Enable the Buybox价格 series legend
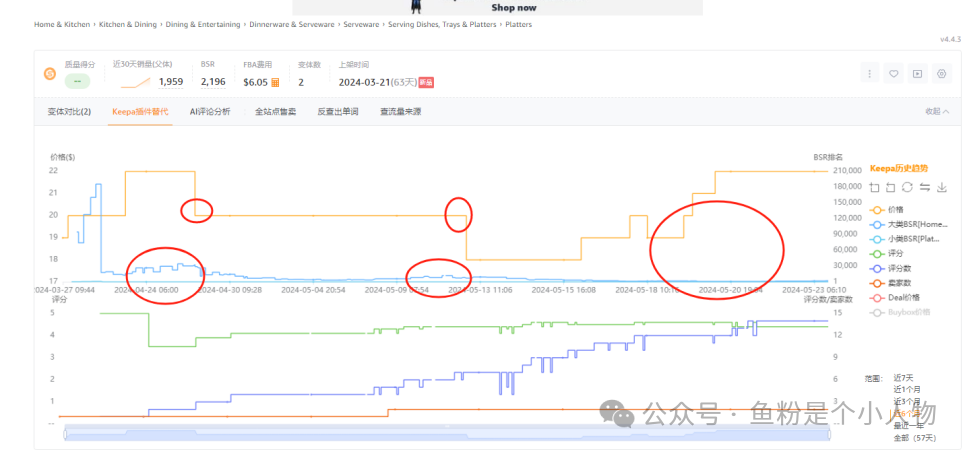967x452 pixels. (899, 313)
